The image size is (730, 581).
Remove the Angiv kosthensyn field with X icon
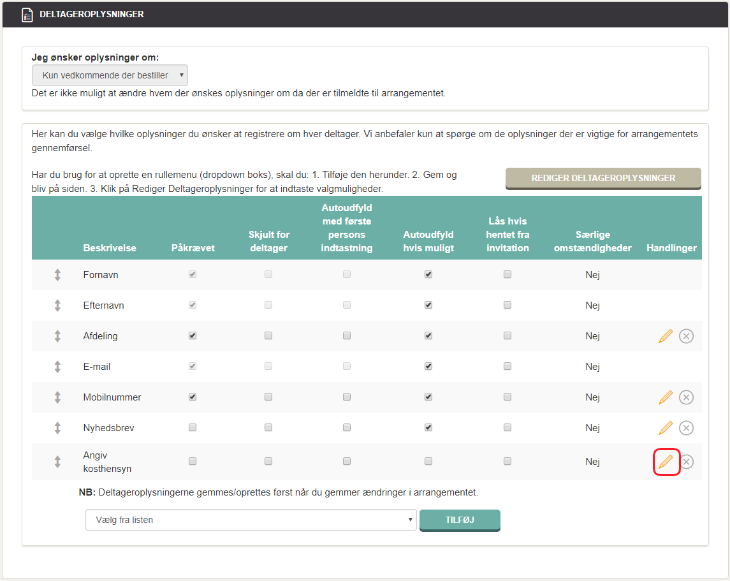(687, 461)
